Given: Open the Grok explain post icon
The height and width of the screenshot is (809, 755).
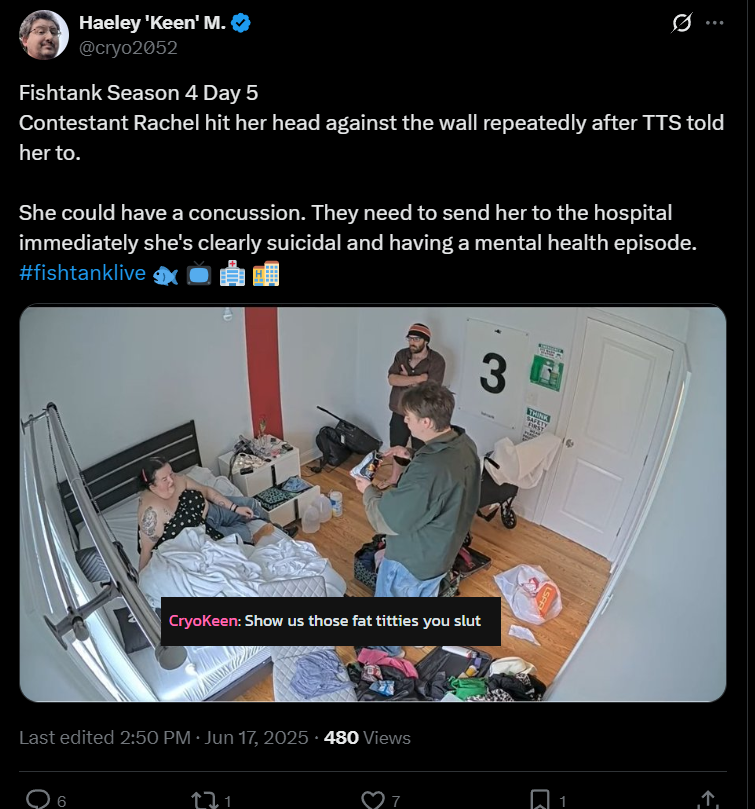Looking at the screenshot, I should [682, 23].
